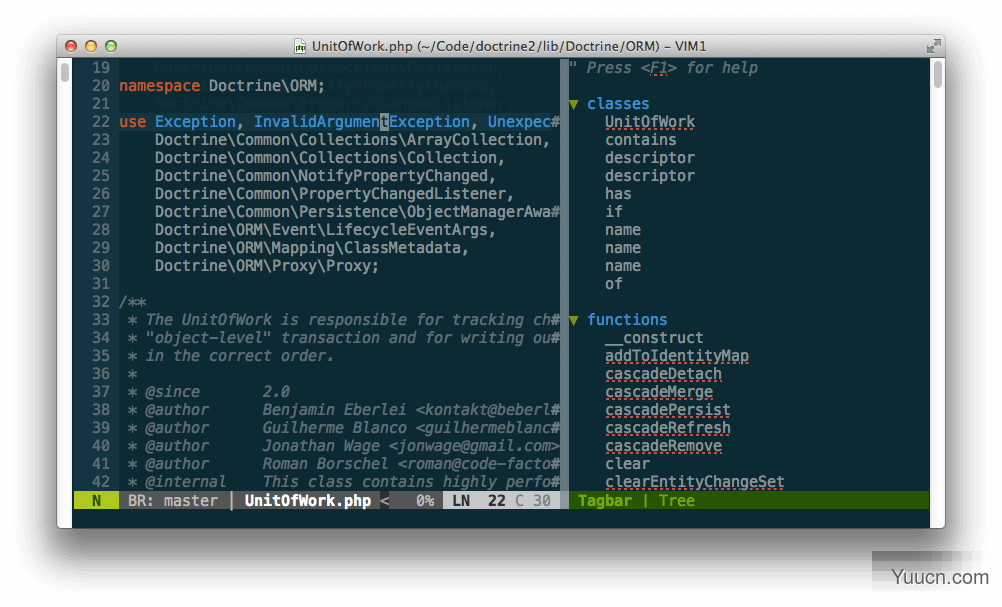The width and height of the screenshot is (1002, 607).
Task: Select the 'contains' tag under classes
Action: click(641, 140)
